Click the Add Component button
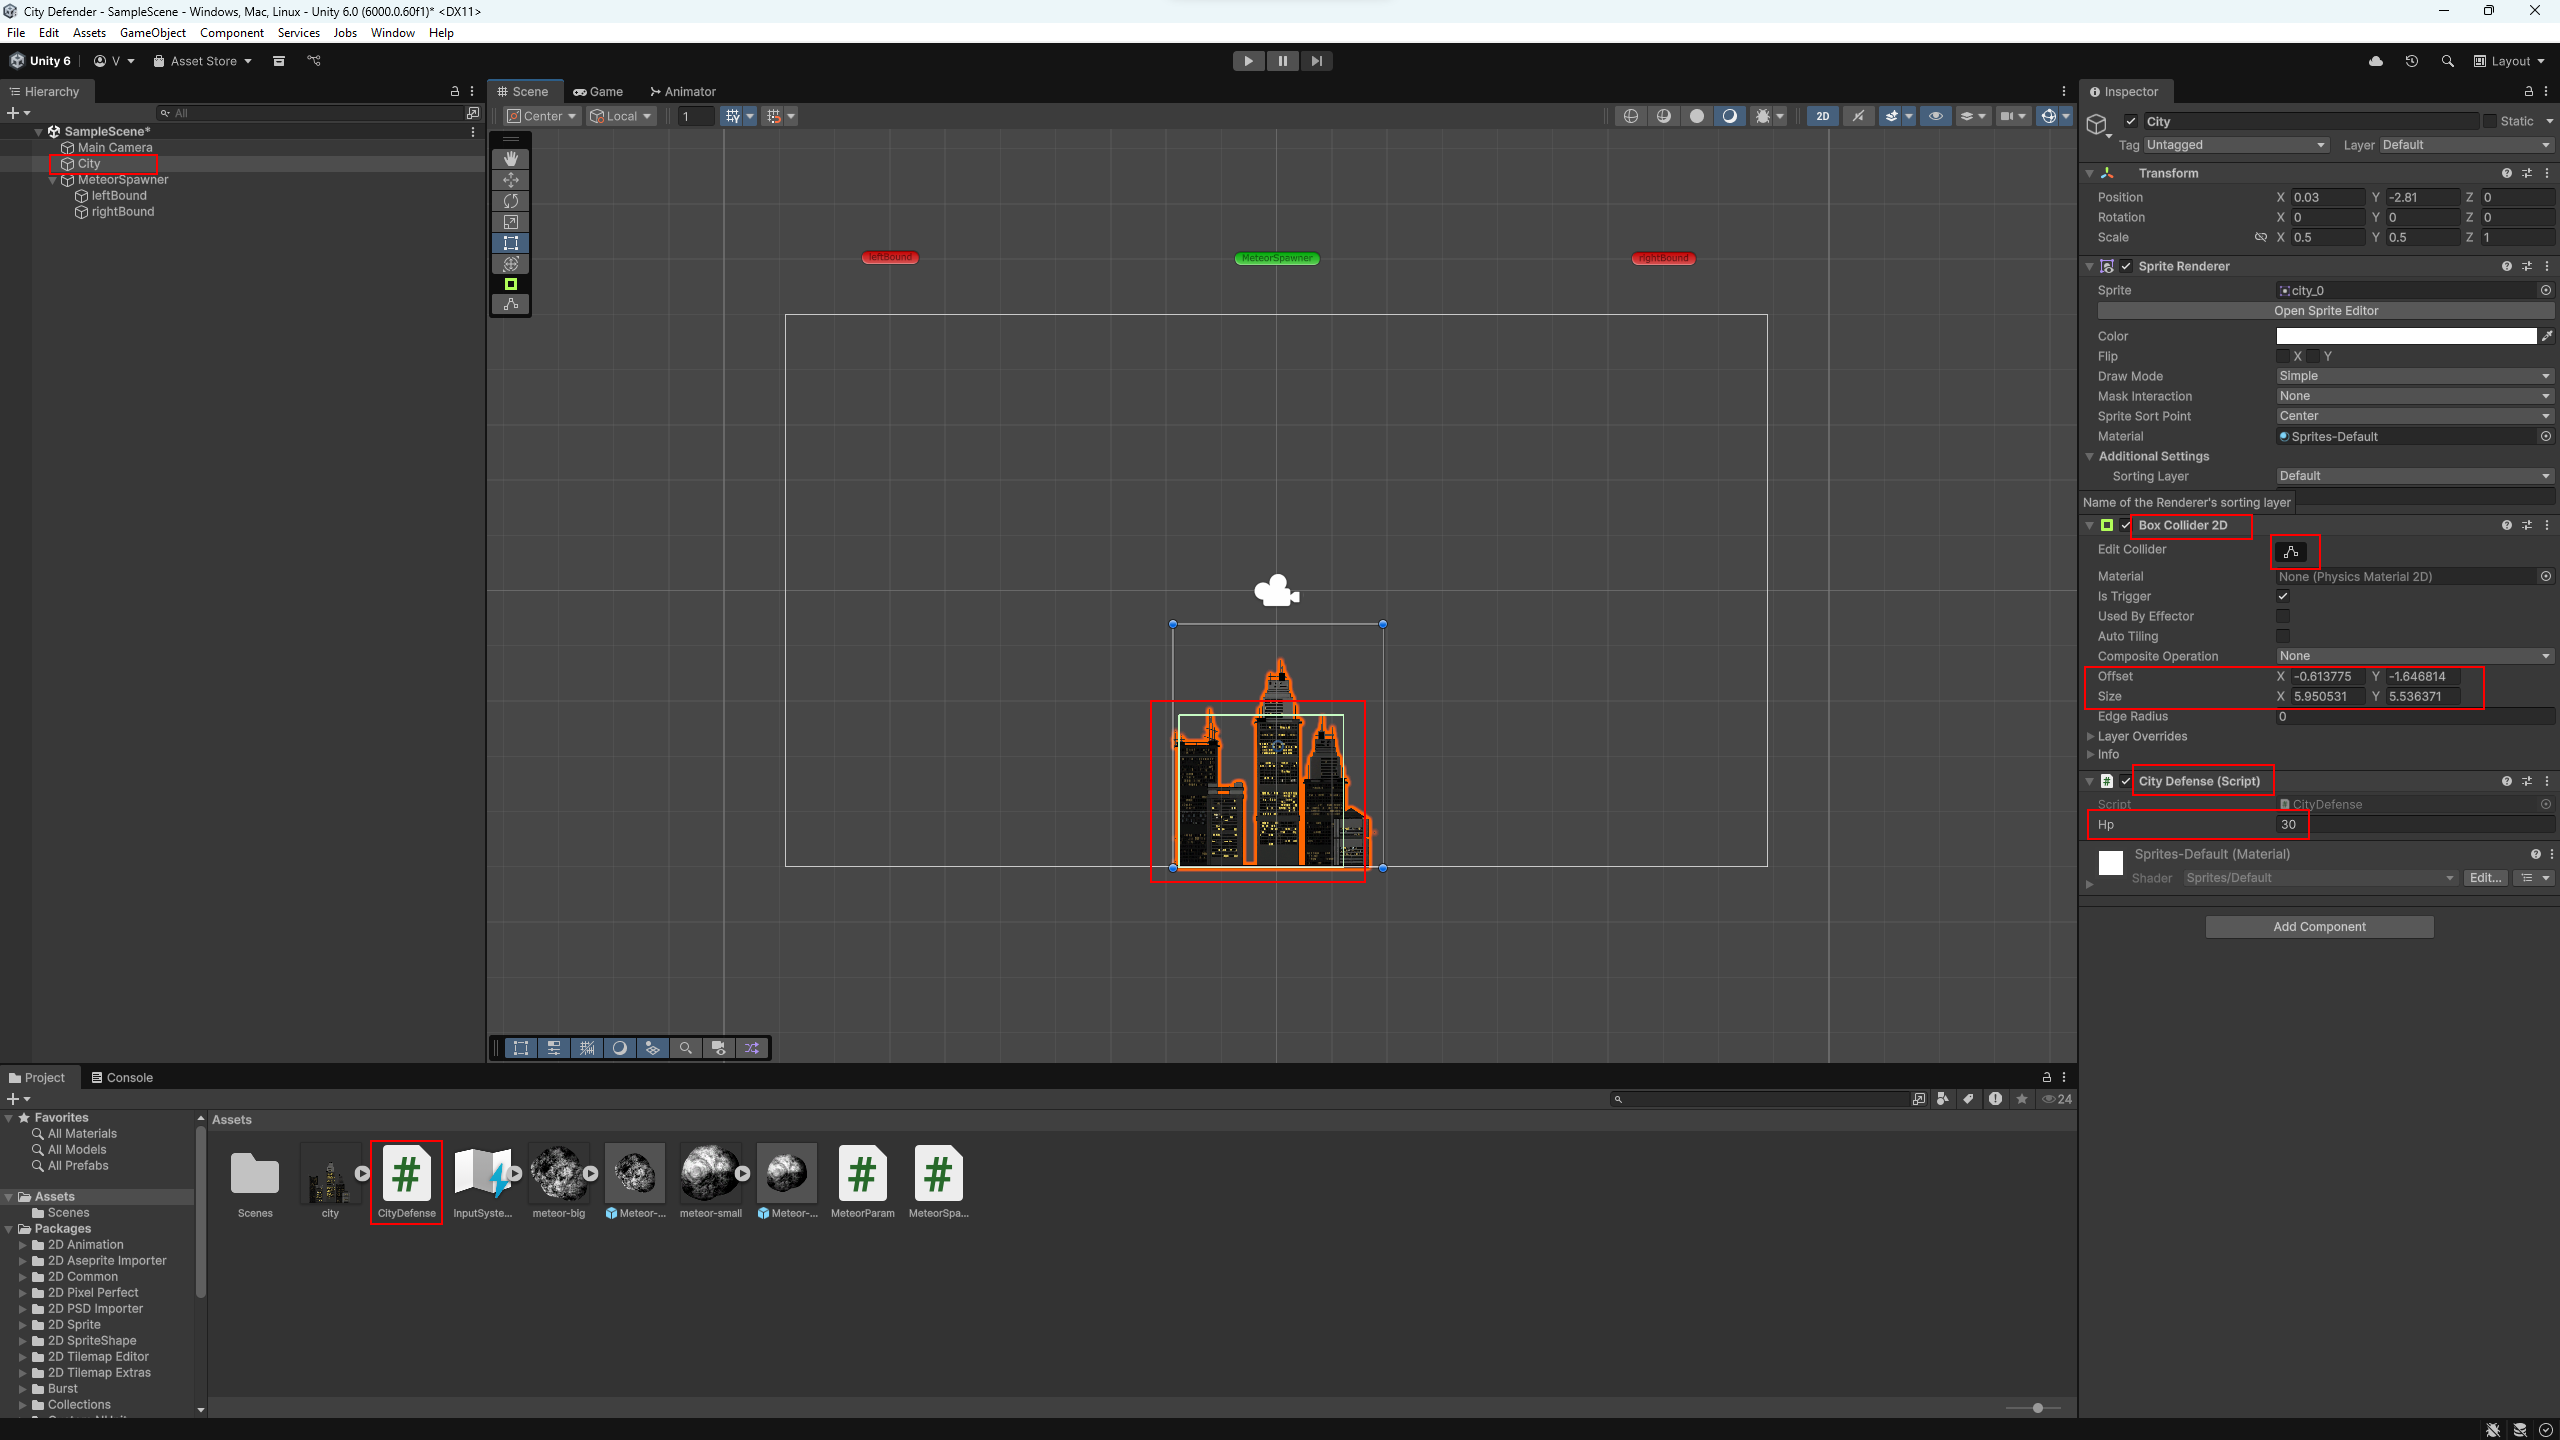This screenshot has width=2560, height=1440. tap(2319, 927)
